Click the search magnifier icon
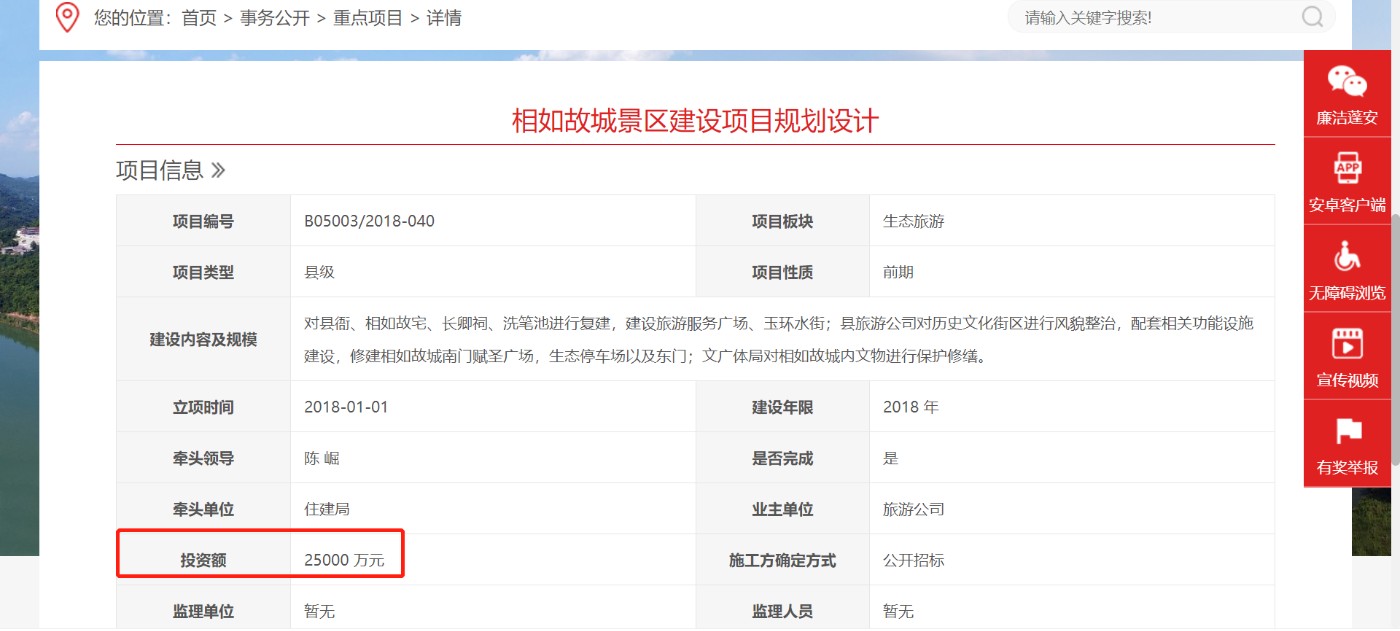1400x631 pixels. pos(1312,17)
